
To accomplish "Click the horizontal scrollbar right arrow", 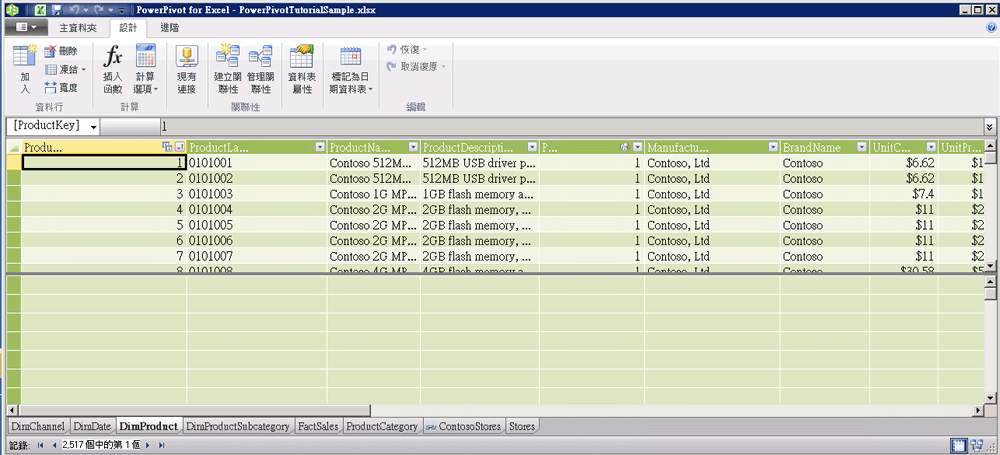I will coord(979,409).
